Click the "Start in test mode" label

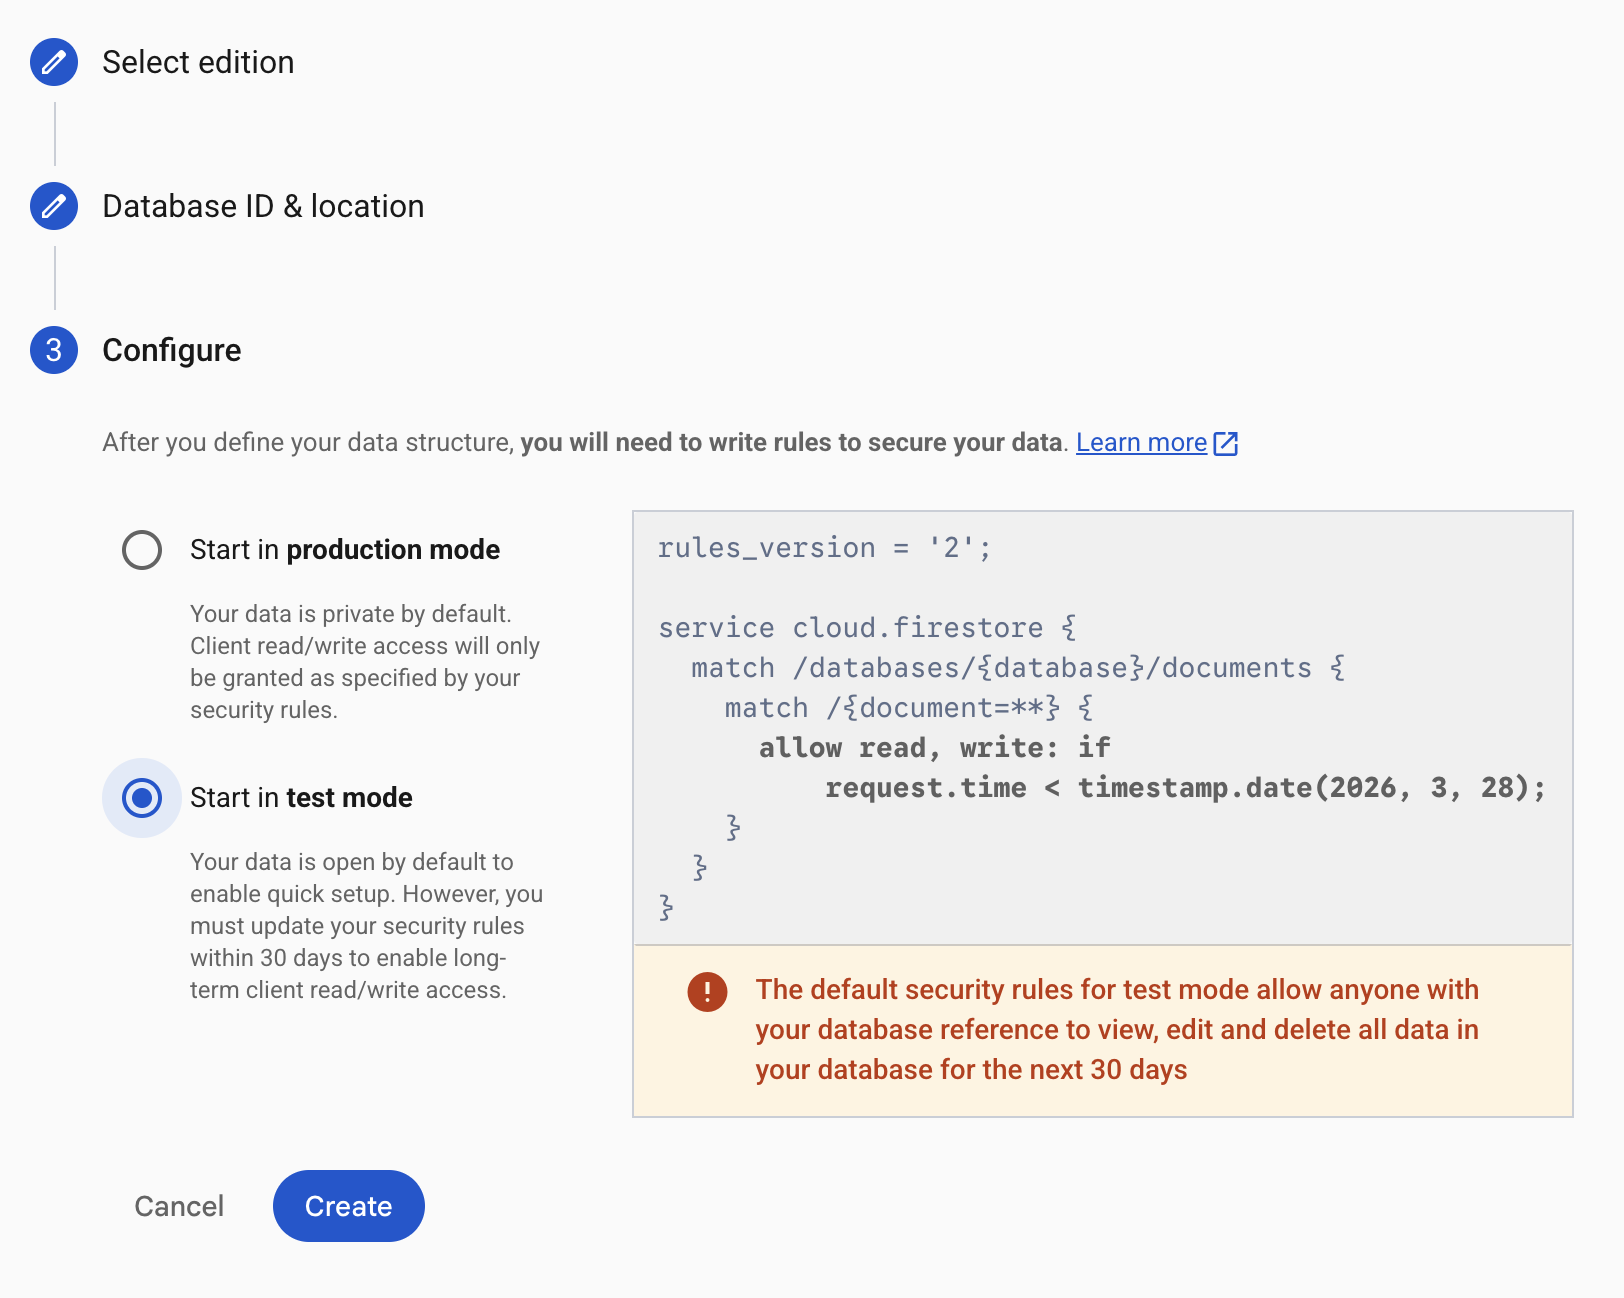pyautogui.click(x=301, y=798)
